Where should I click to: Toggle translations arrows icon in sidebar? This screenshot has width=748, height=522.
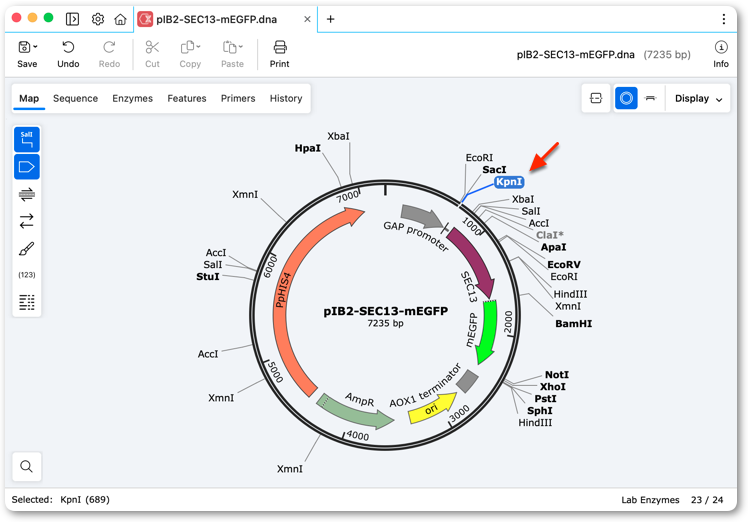coord(27,221)
